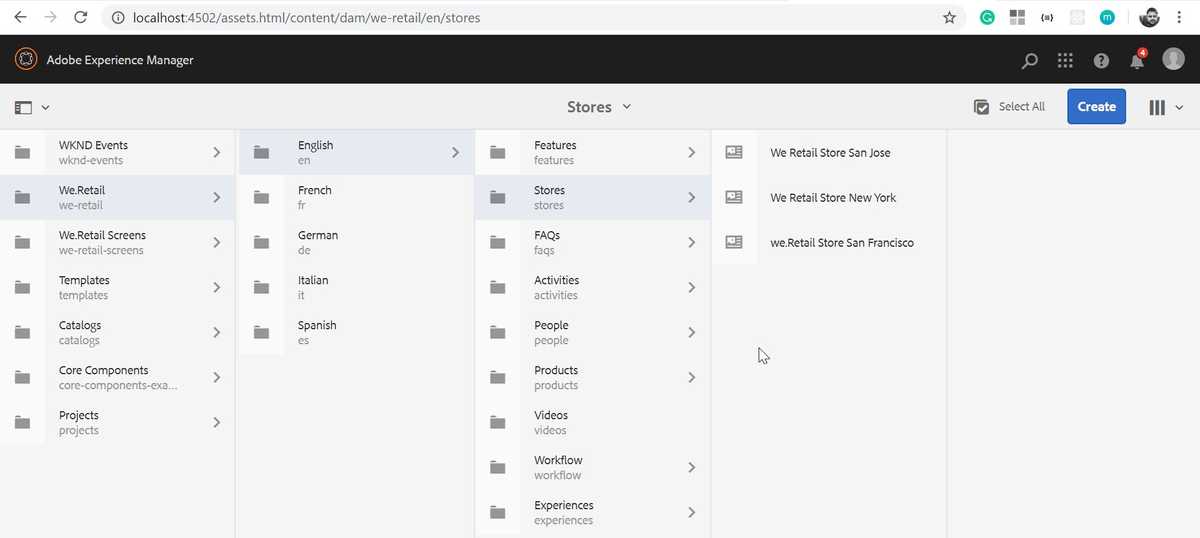The width and height of the screenshot is (1200, 538).
Task: Open the Projects folder
Action: point(117,423)
